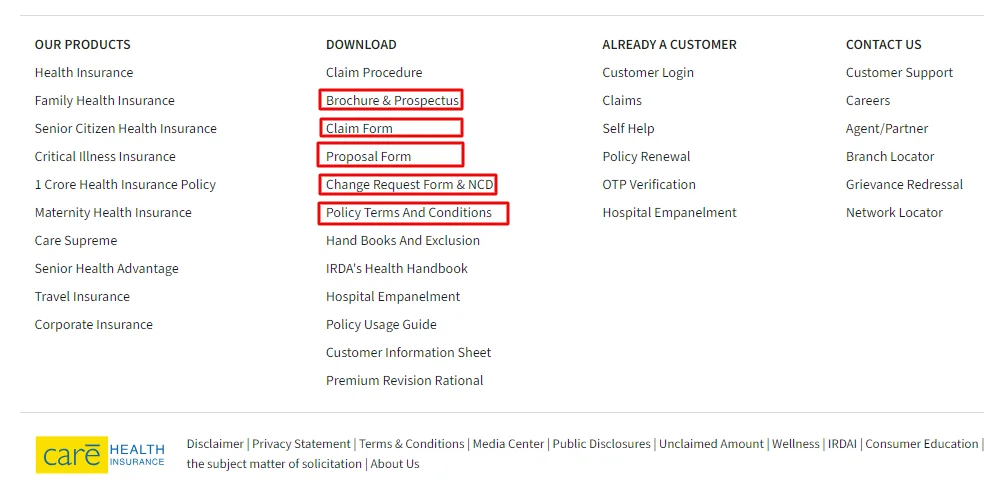The image size is (984, 485).
Task: Click the Proposal Form link
Action: point(368,157)
